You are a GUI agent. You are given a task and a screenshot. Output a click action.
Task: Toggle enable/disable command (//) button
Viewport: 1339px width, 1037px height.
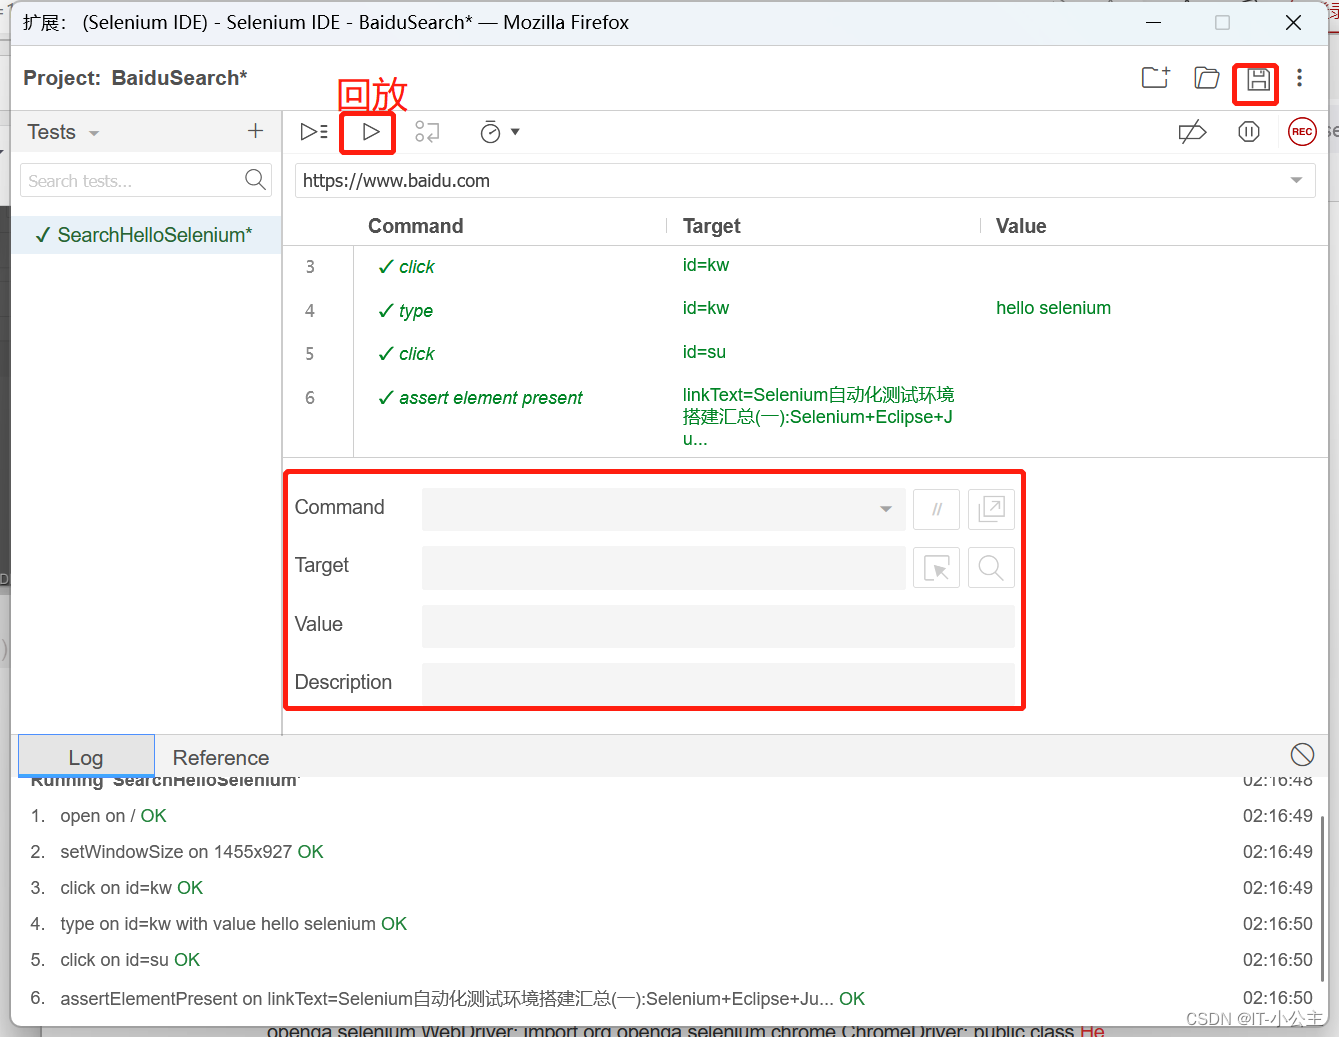pos(937,509)
